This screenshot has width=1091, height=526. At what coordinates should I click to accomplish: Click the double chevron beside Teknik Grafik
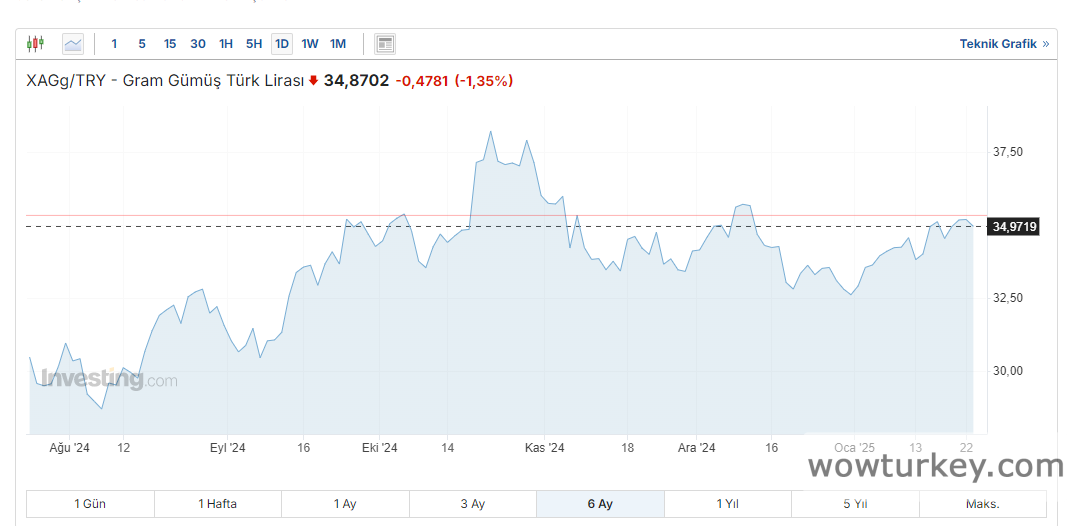coord(1046,44)
